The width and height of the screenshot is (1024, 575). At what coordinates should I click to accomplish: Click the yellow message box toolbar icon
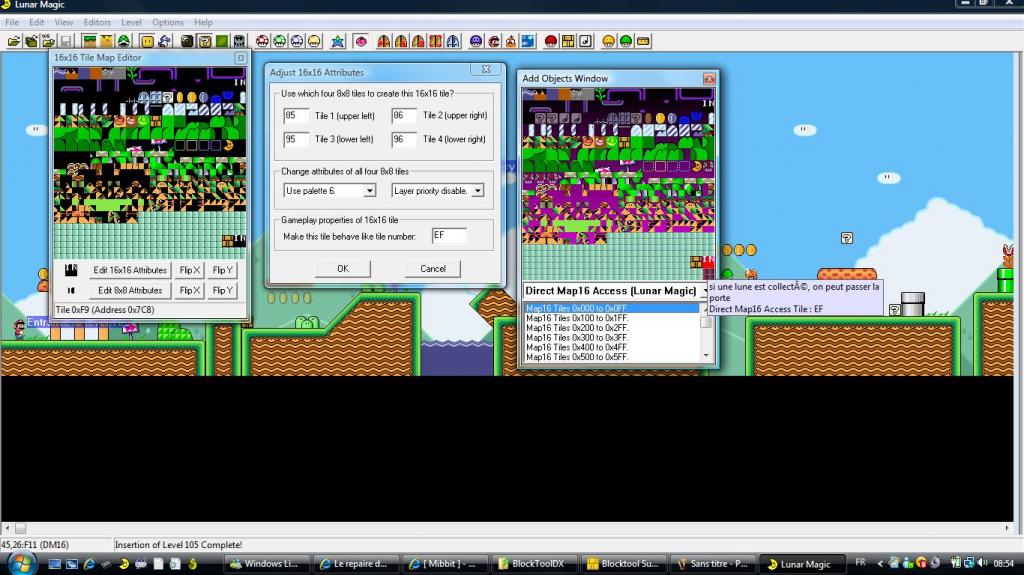[643, 41]
